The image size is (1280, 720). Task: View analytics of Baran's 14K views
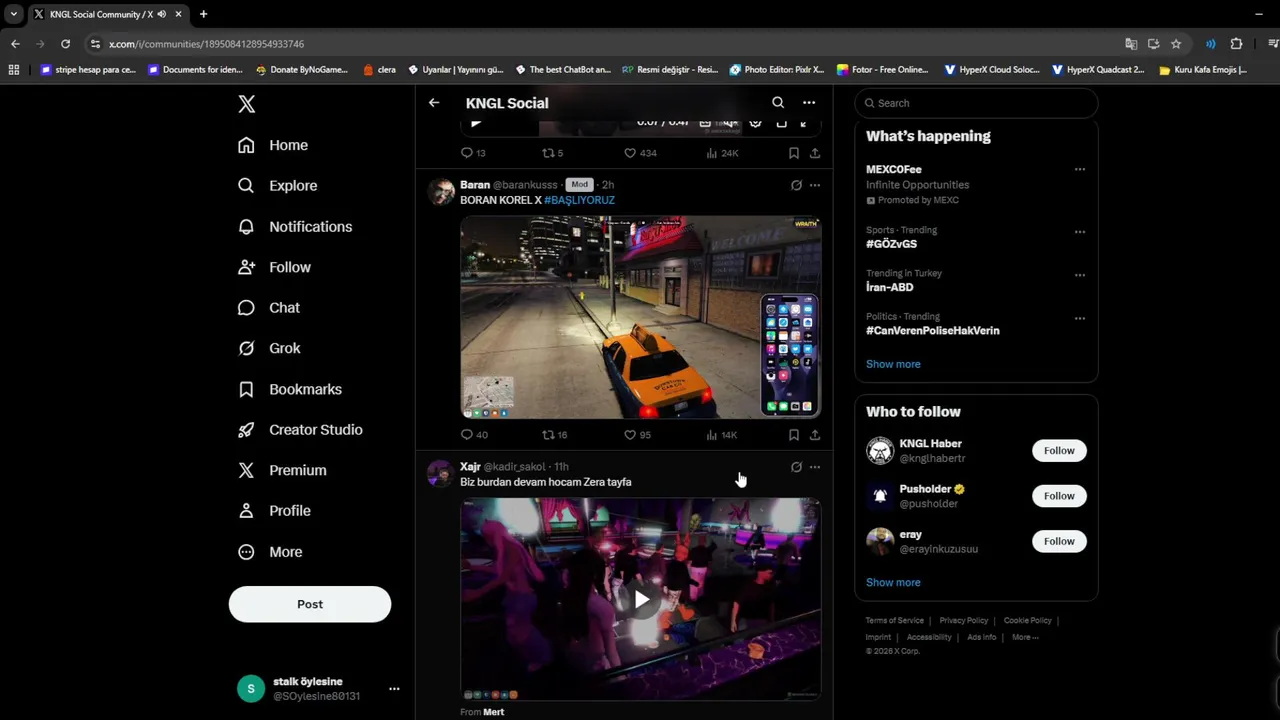[x=721, y=435]
